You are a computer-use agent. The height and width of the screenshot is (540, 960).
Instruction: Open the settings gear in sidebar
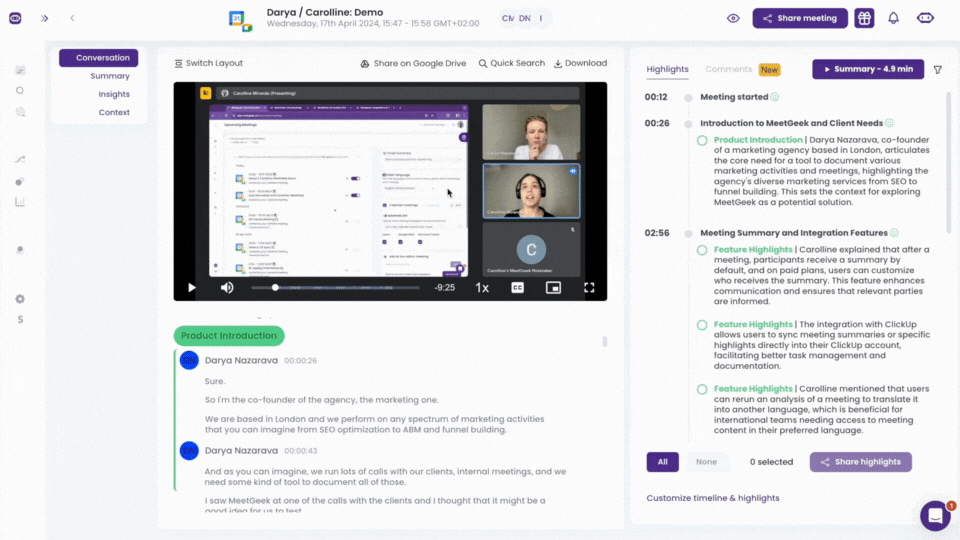[x=20, y=299]
